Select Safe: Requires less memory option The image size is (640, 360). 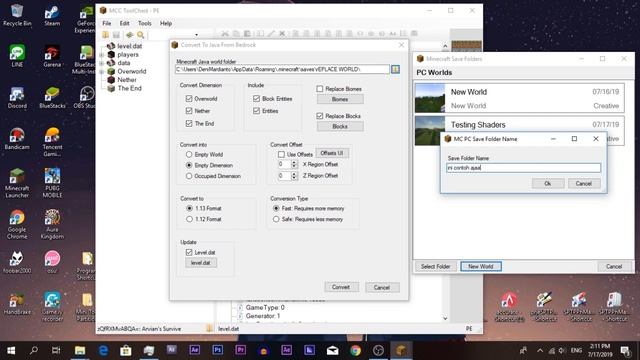tap(276, 219)
